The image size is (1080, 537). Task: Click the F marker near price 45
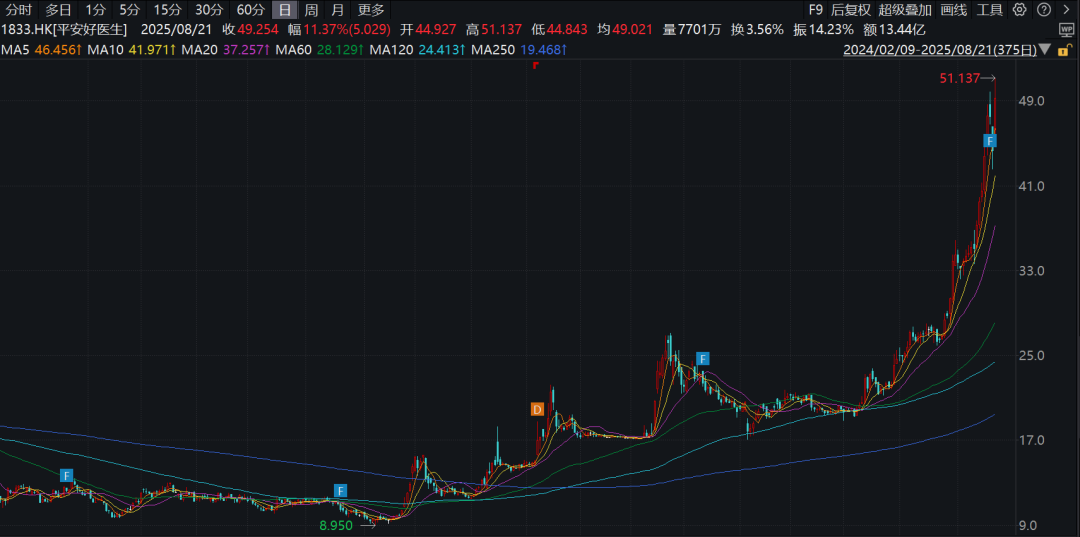click(x=990, y=141)
